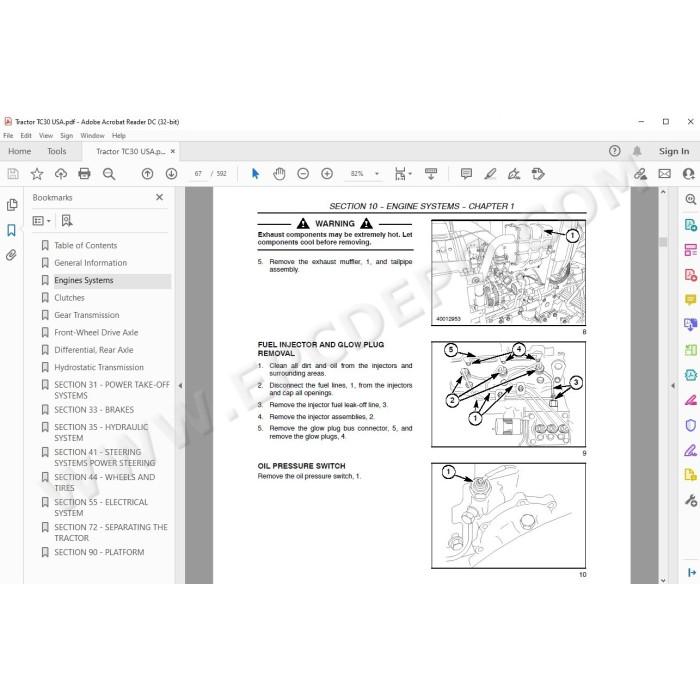Switch to the Home tab
This screenshot has width=700, height=700.
coord(20,151)
